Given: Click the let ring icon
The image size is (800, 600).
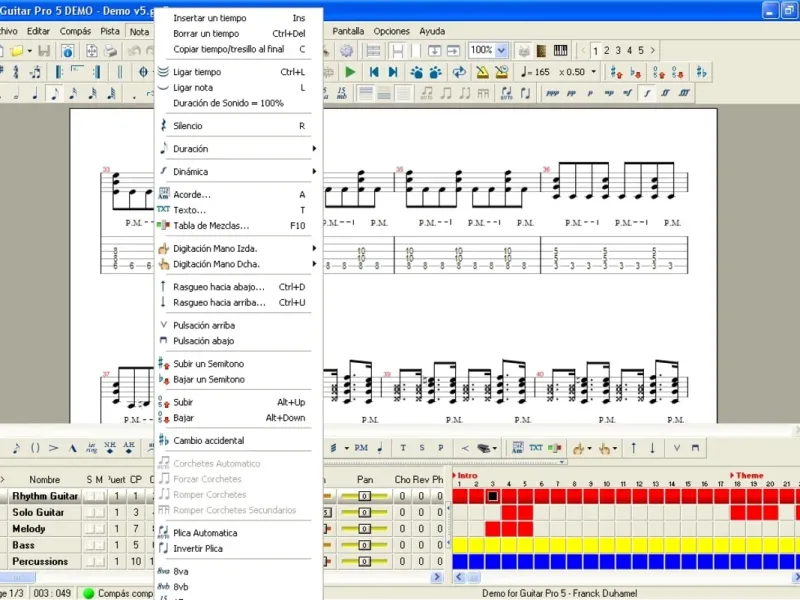Looking at the screenshot, I should [91, 448].
